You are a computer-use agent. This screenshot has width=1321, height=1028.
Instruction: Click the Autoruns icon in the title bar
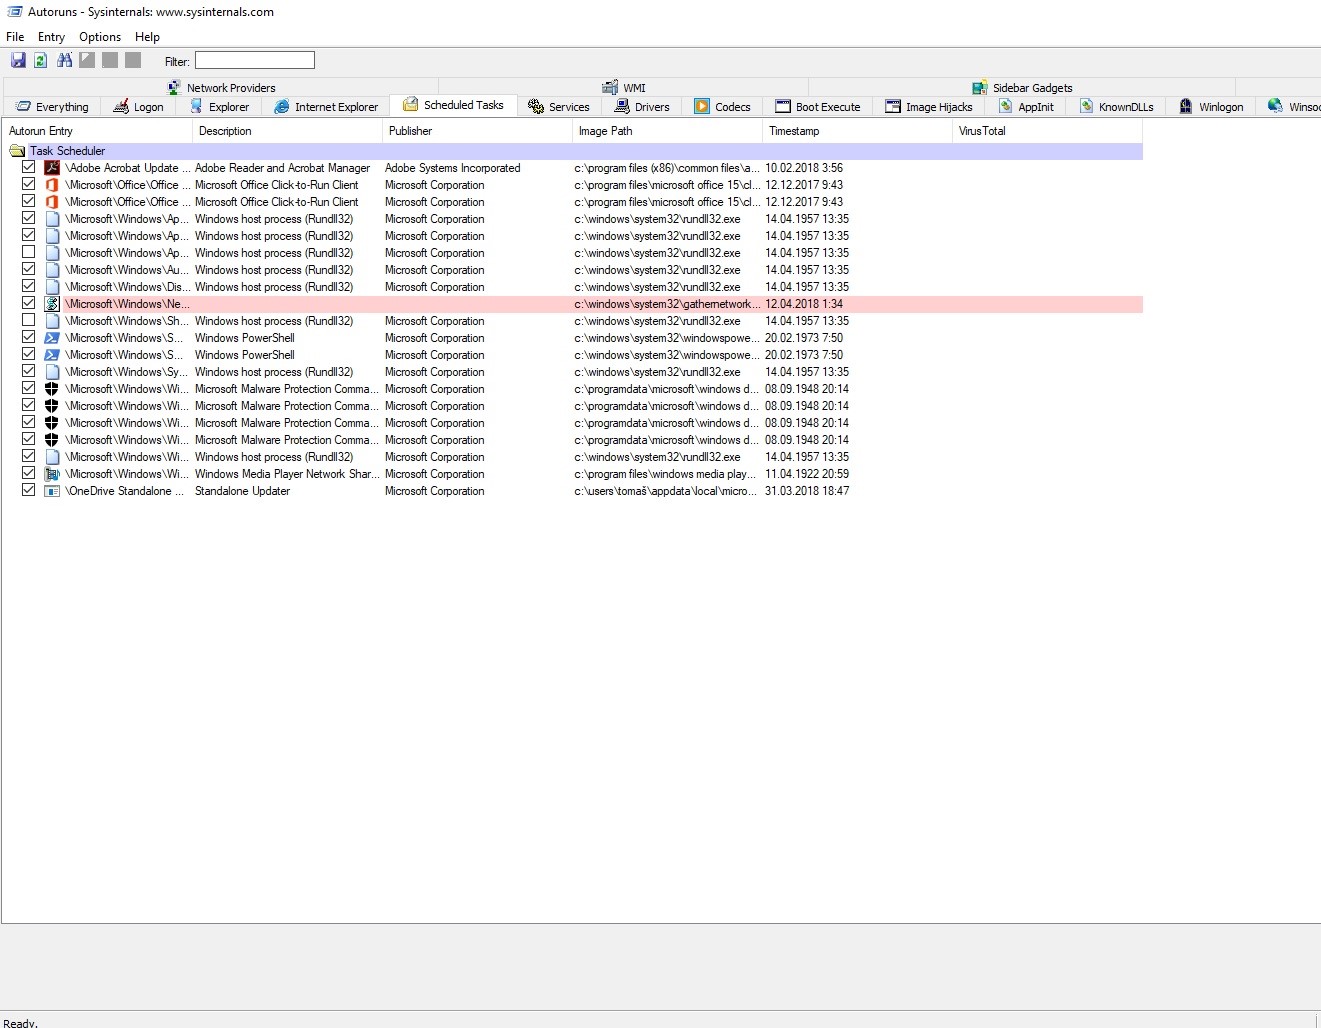[x=14, y=12]
